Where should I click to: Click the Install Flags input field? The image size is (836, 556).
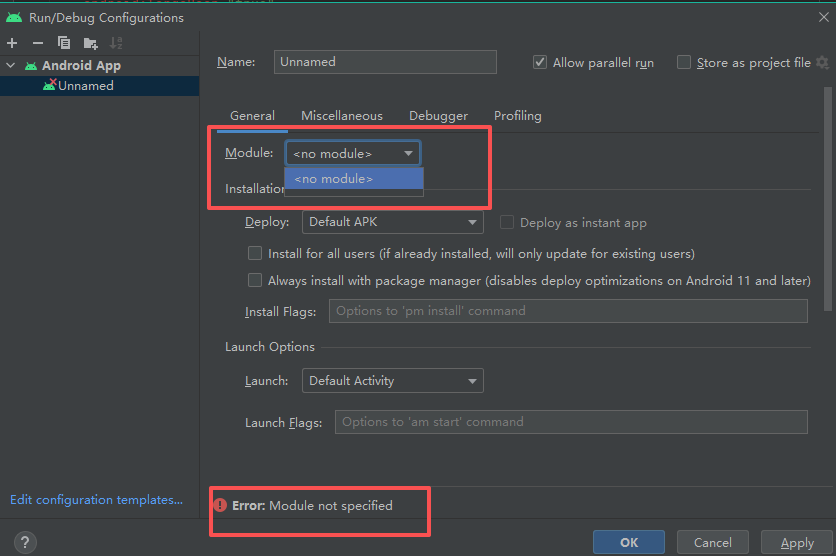click(x=567, y=311)
